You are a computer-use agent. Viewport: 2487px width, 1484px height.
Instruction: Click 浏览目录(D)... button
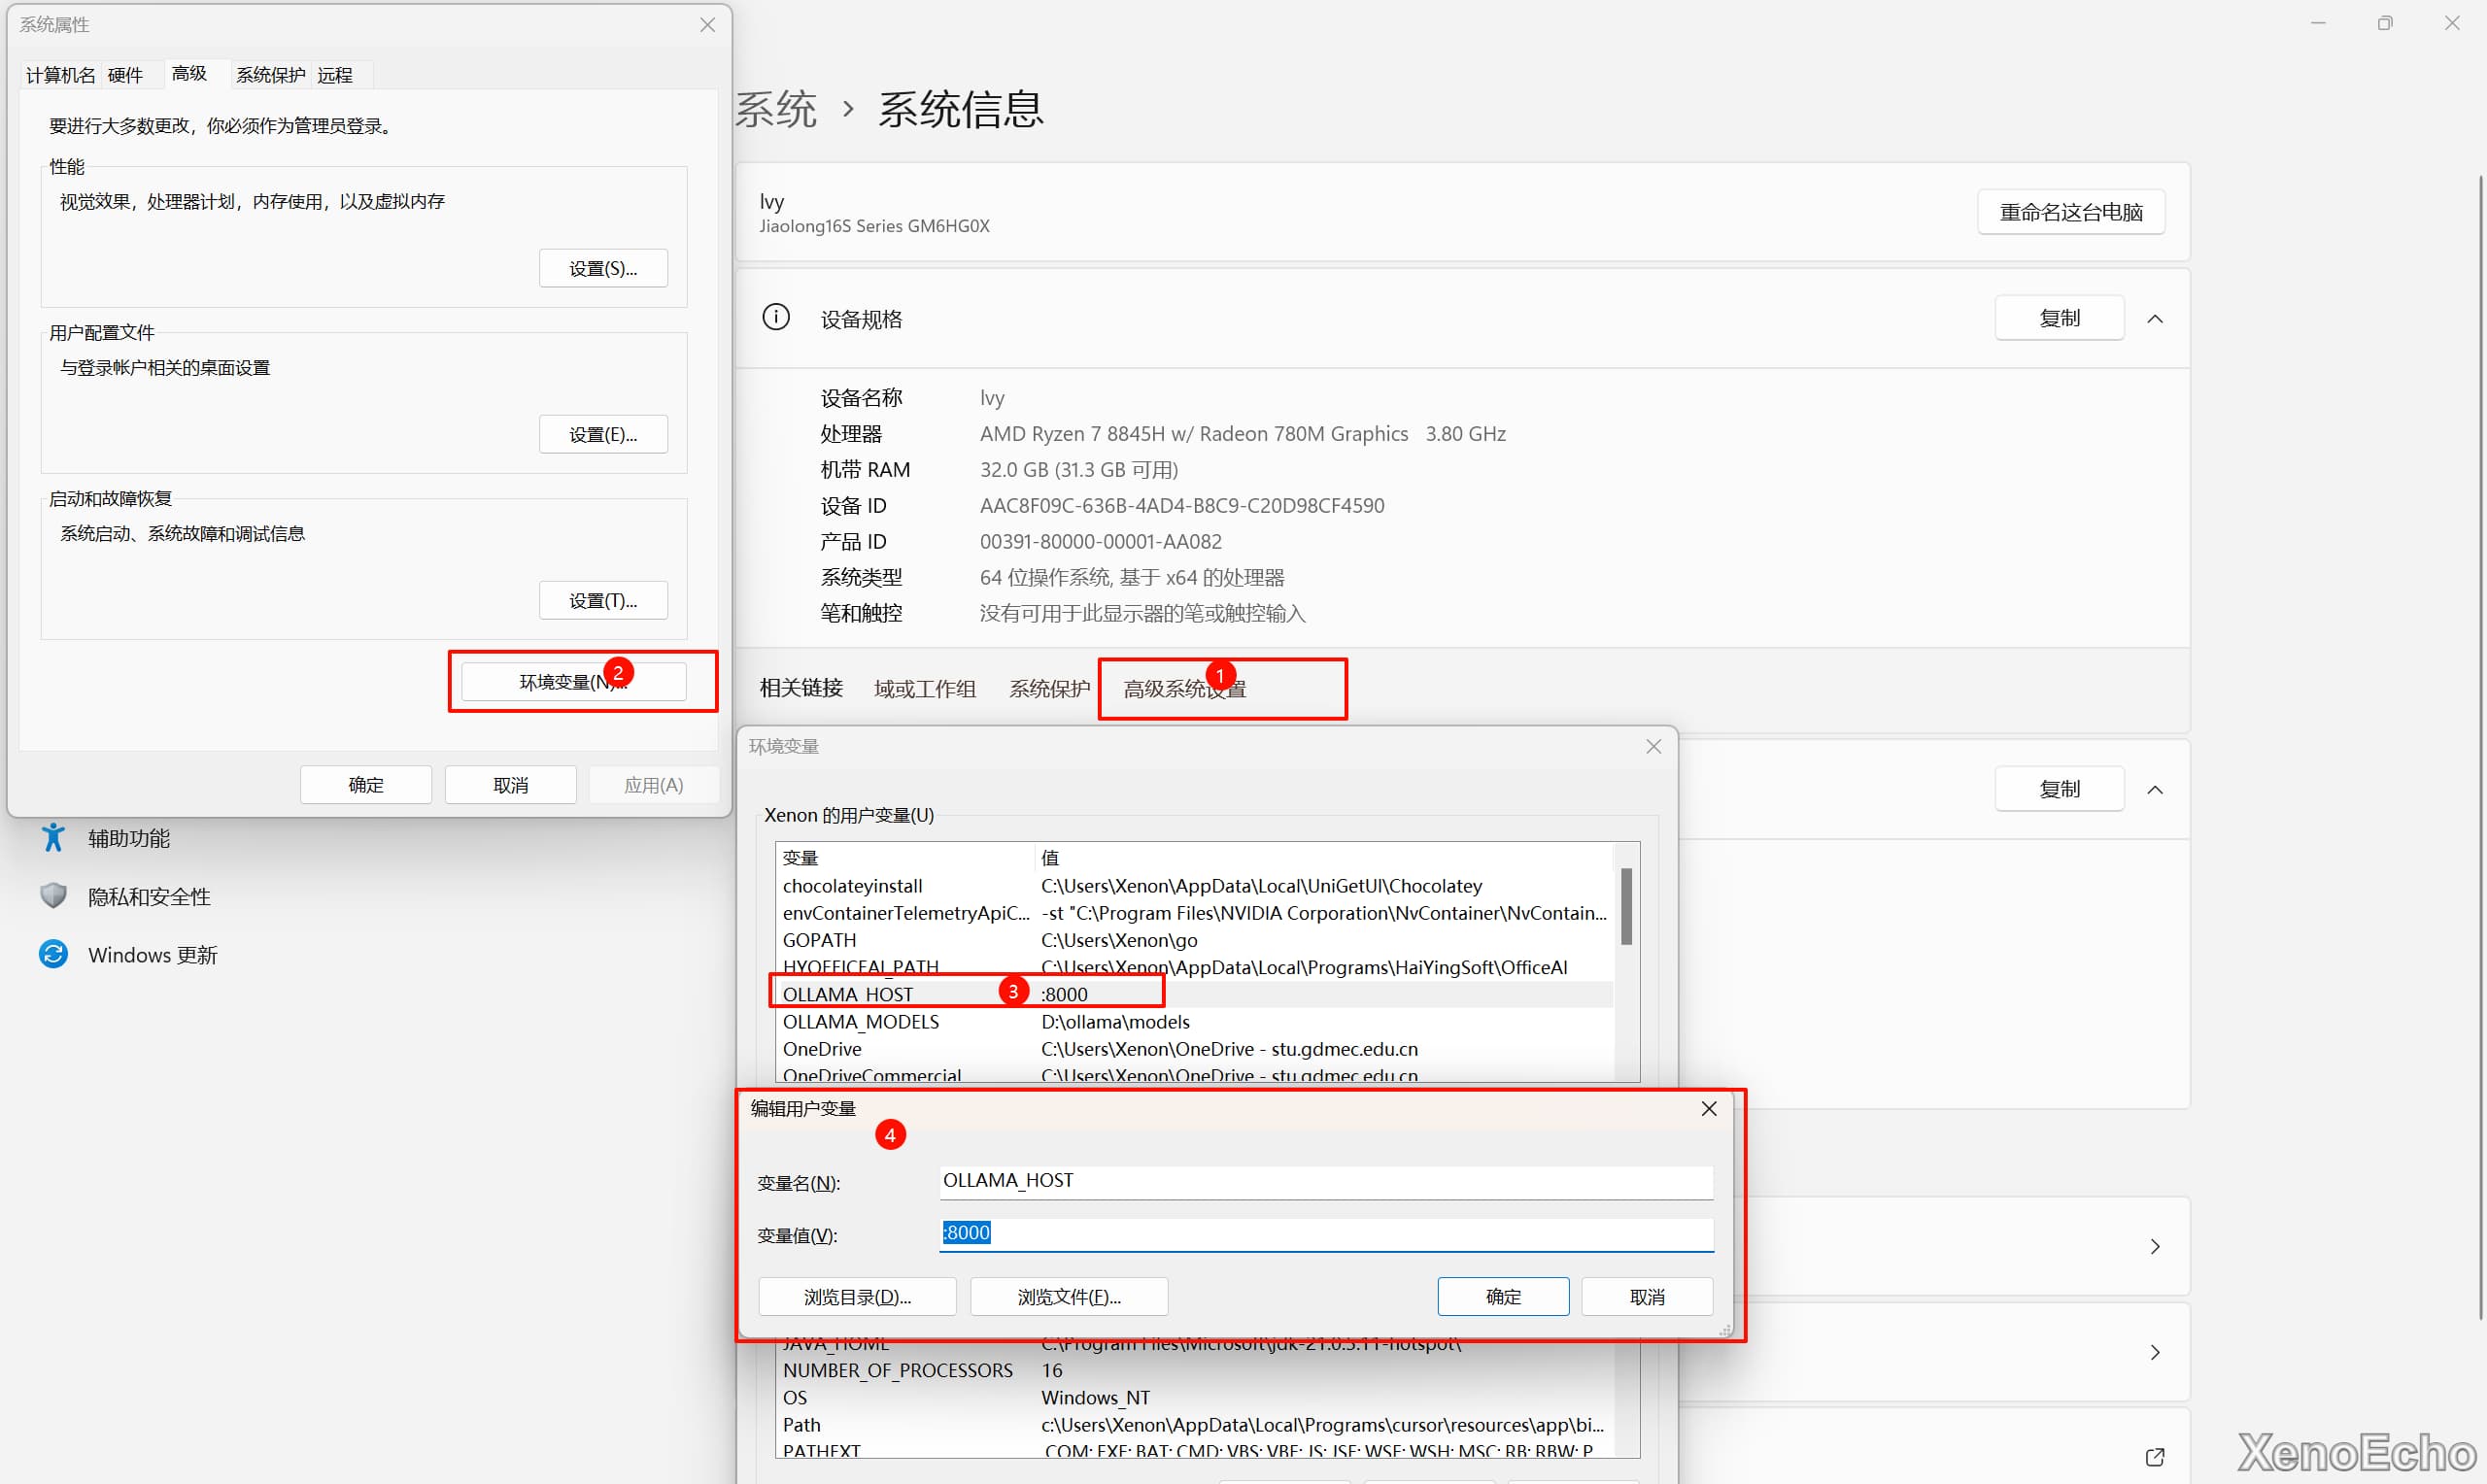[x=857, y=1297]
